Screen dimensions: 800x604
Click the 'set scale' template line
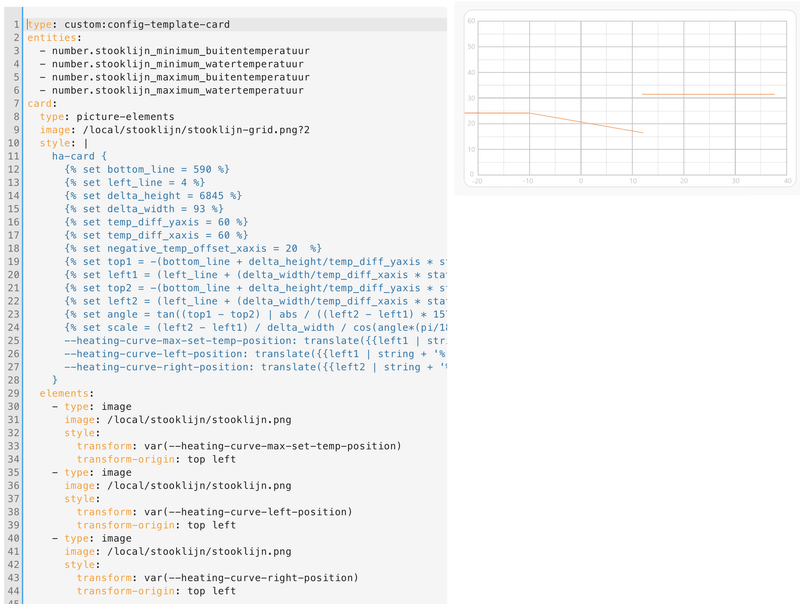[x=256, y=328]
